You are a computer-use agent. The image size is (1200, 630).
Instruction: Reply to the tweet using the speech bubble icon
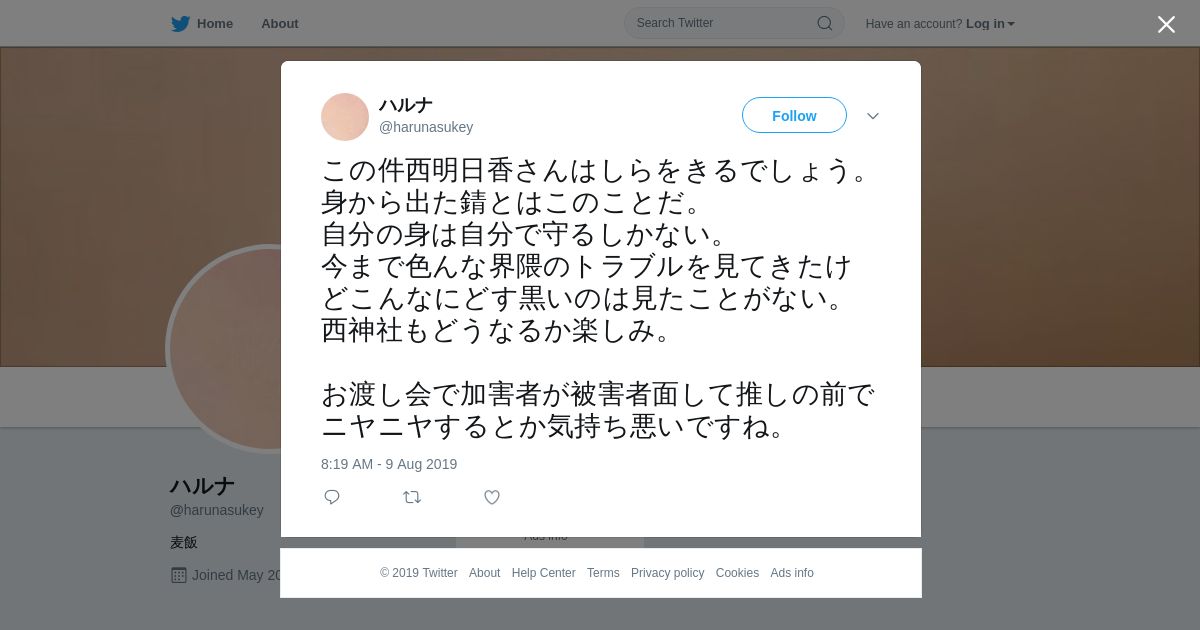pos(332,497)
